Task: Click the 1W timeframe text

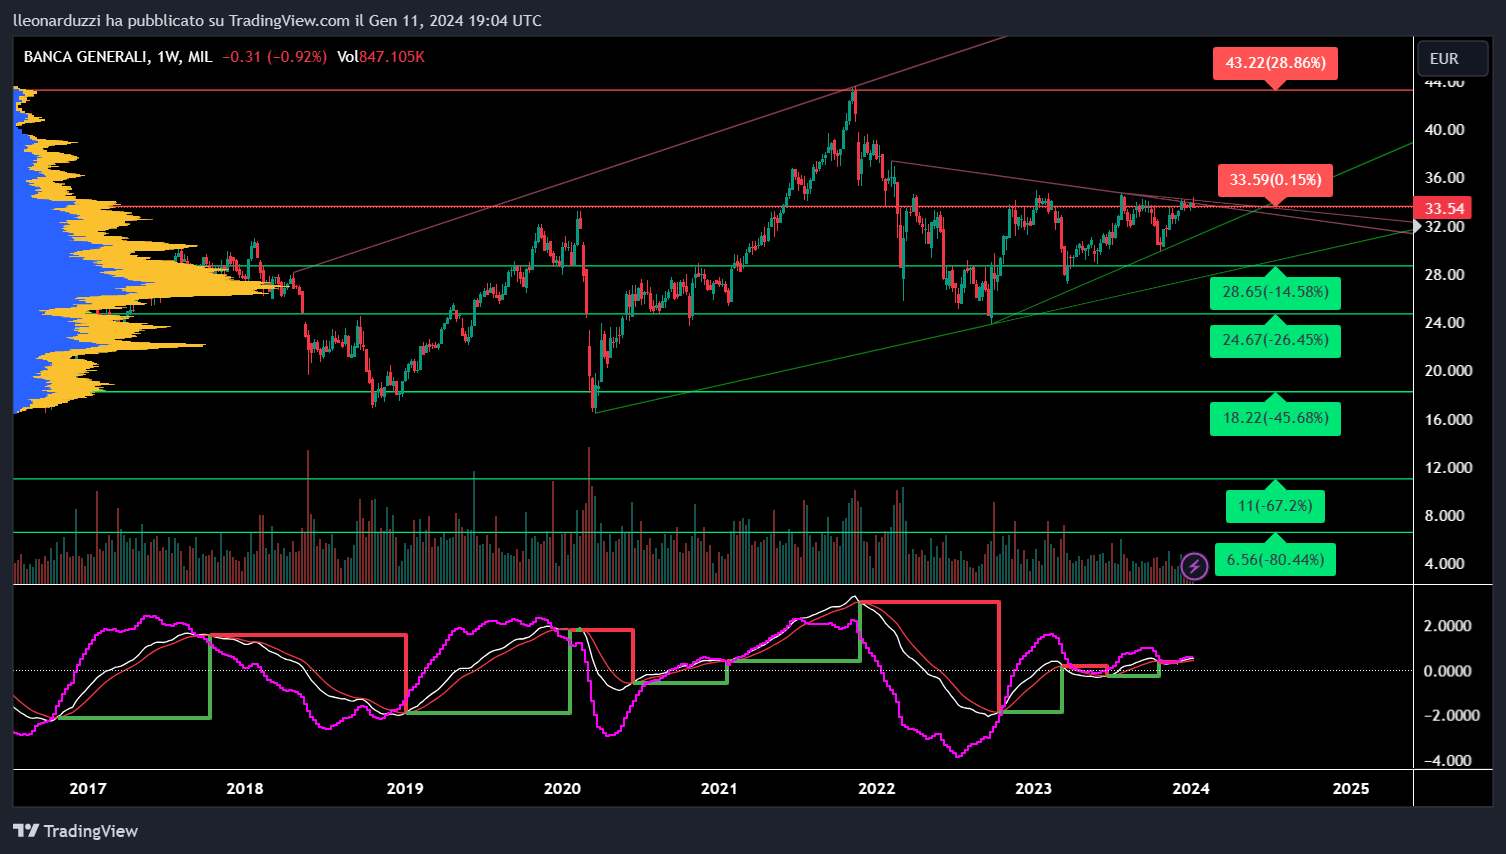Action: pyautogui.click(x=167, y=57)
